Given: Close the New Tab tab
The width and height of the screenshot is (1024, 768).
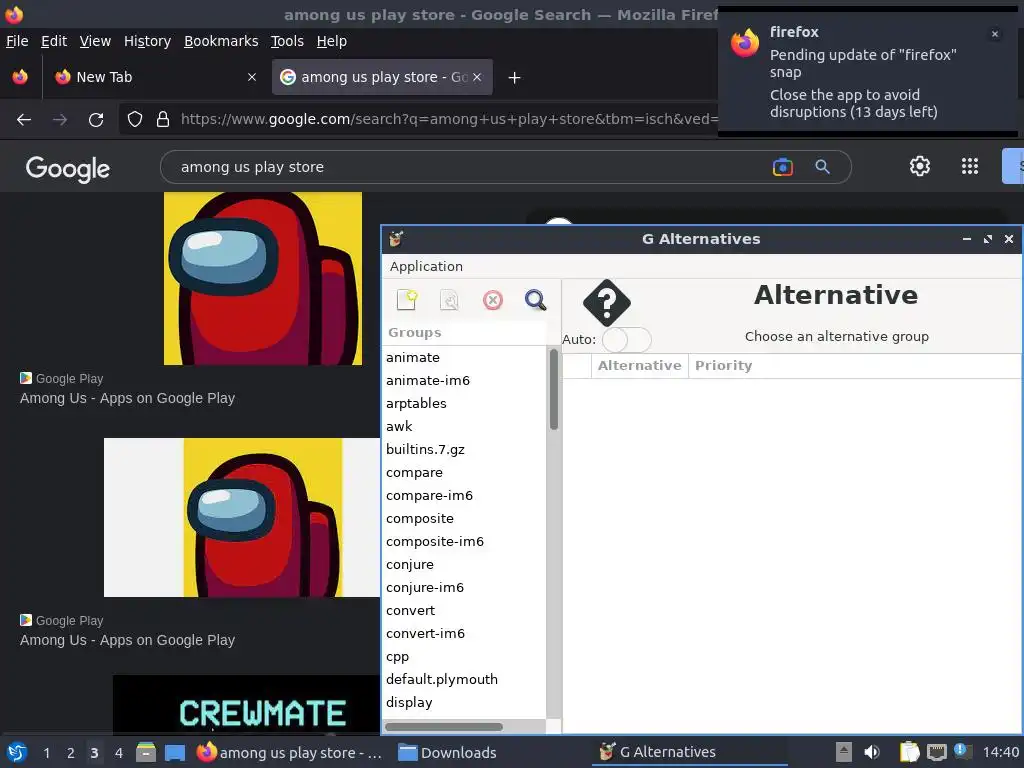Looking at the screenshot, I should click(251, 77).
